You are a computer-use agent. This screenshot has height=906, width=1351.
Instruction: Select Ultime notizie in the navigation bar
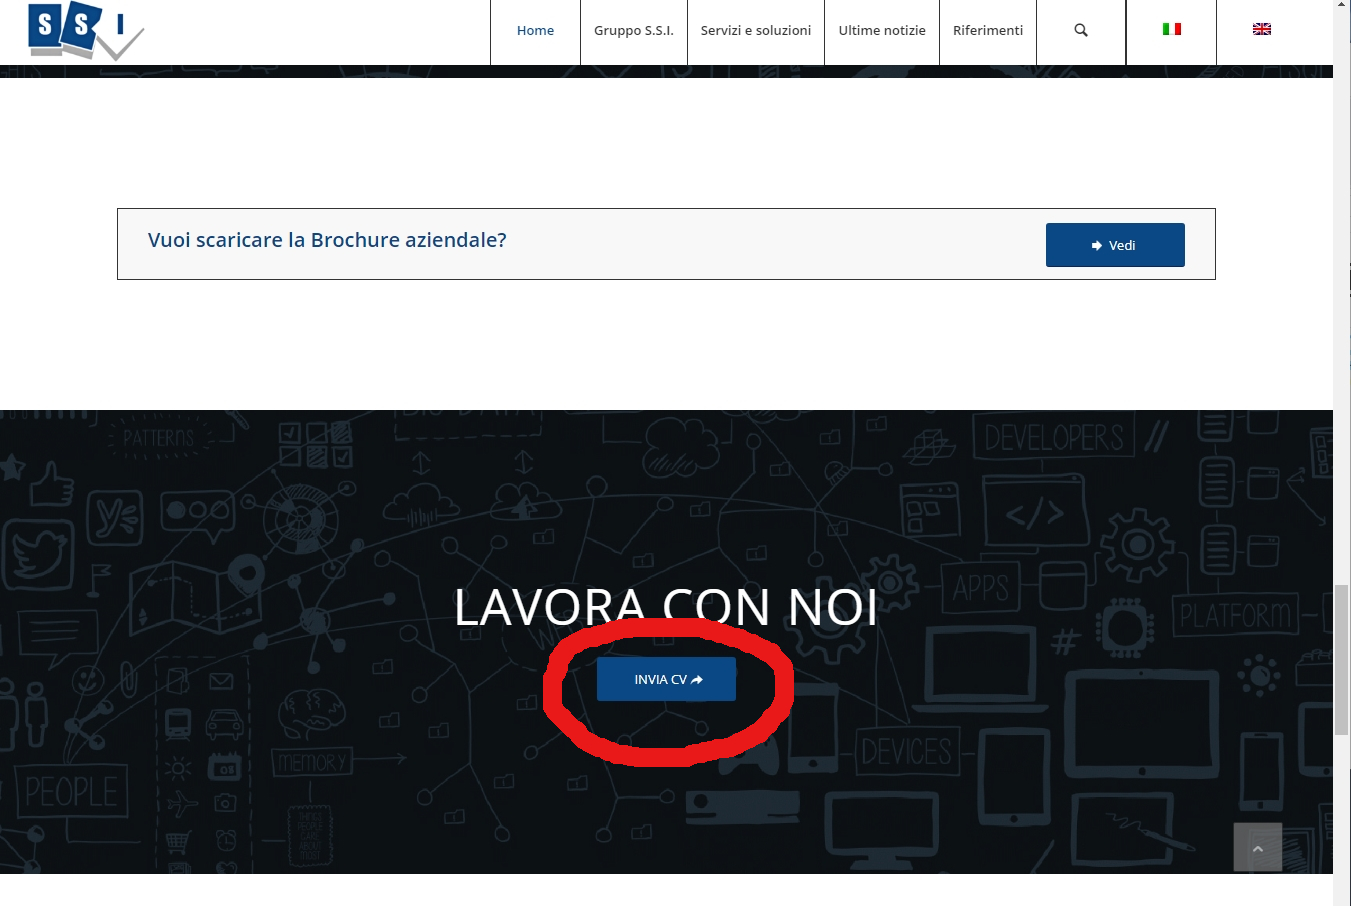tap(881, 31)
